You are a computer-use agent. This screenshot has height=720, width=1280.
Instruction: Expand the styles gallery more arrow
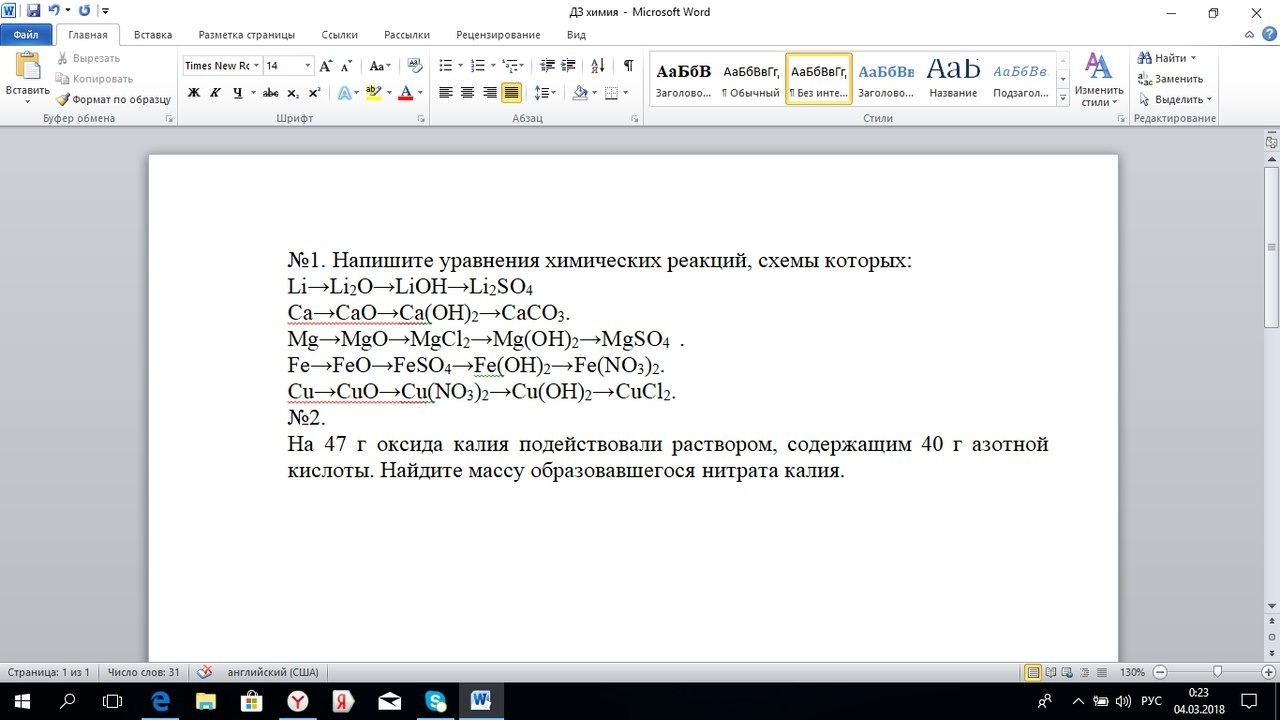pos(1062,99)
